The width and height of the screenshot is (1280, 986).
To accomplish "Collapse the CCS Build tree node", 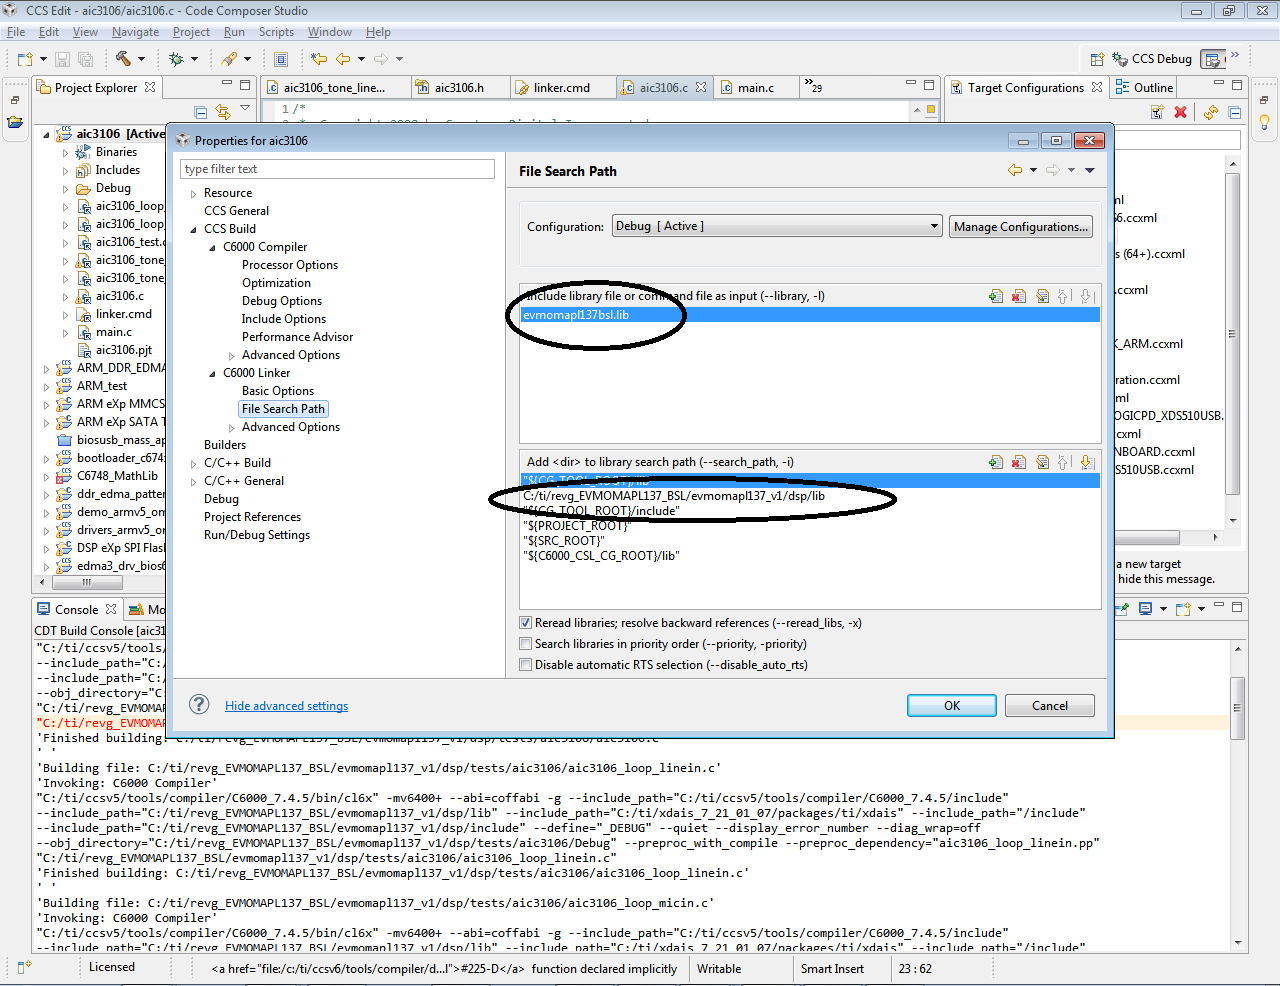I will click(194, 230).
